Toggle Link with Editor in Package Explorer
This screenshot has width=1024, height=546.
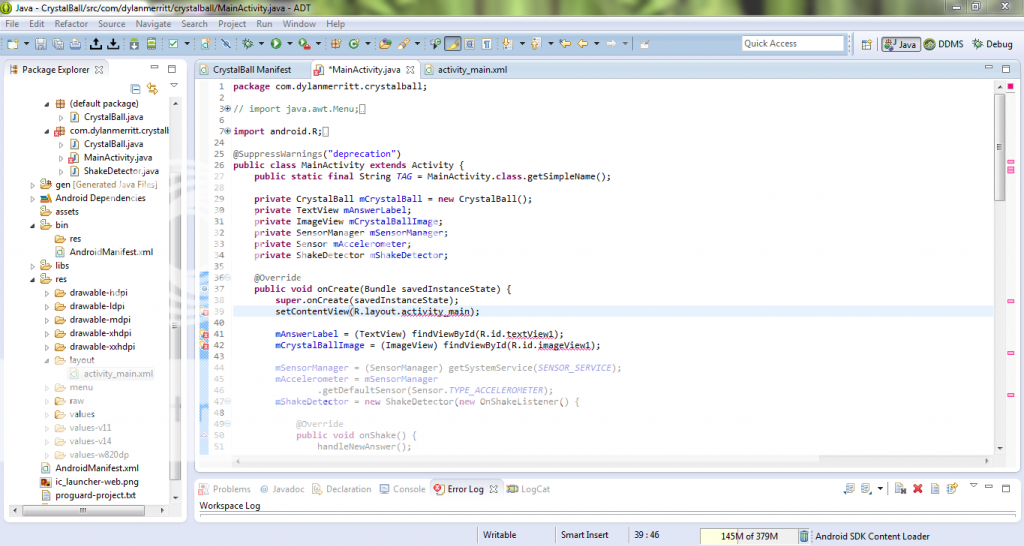(153, 87)
